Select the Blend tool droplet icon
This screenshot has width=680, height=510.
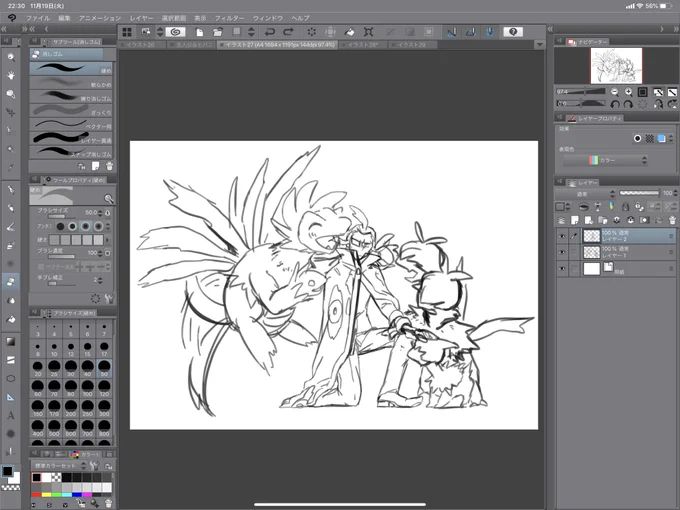pyautogui.click(x=11, y=300)
